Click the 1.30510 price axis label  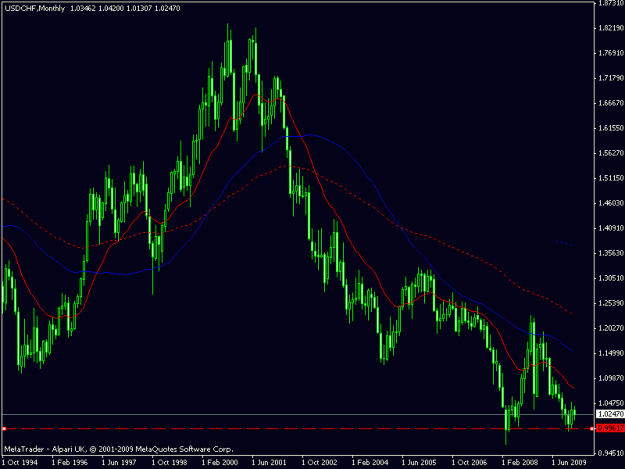(611, 278)
